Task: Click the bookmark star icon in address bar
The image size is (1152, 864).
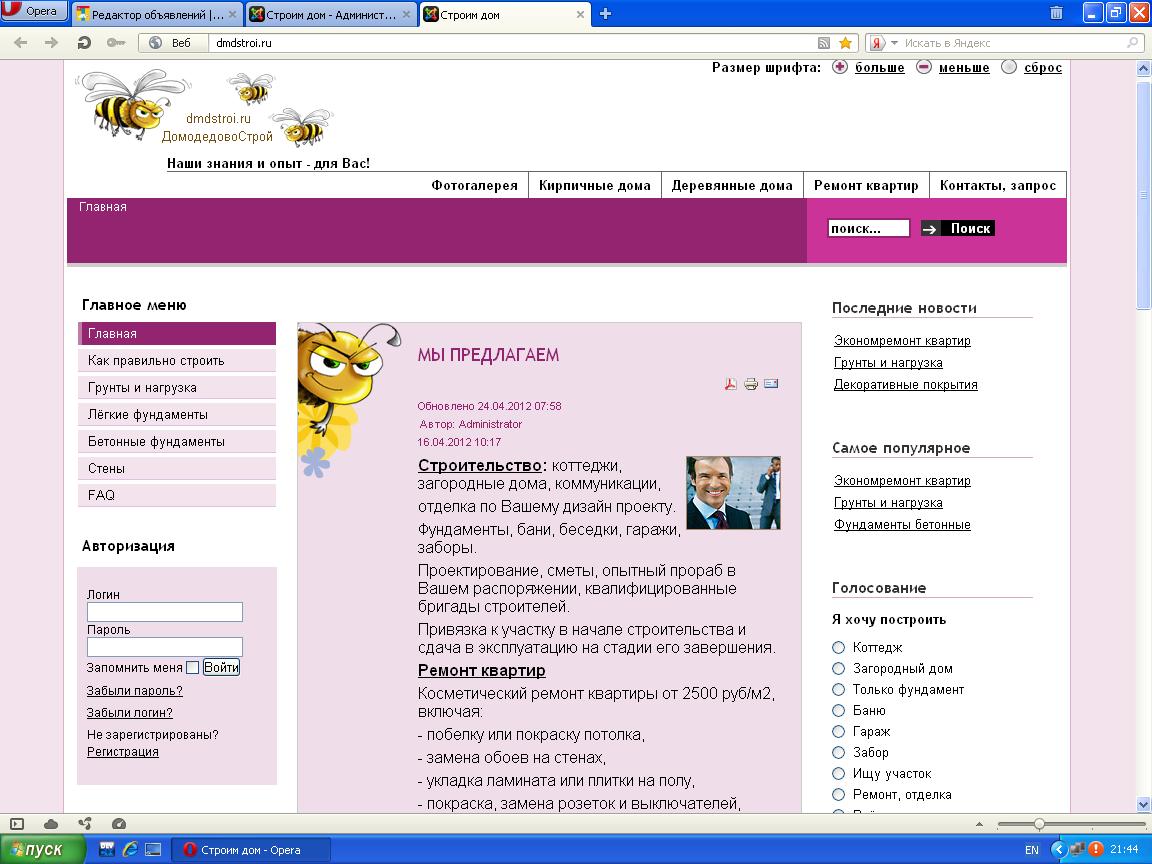Action: click(x=845, y=43)
